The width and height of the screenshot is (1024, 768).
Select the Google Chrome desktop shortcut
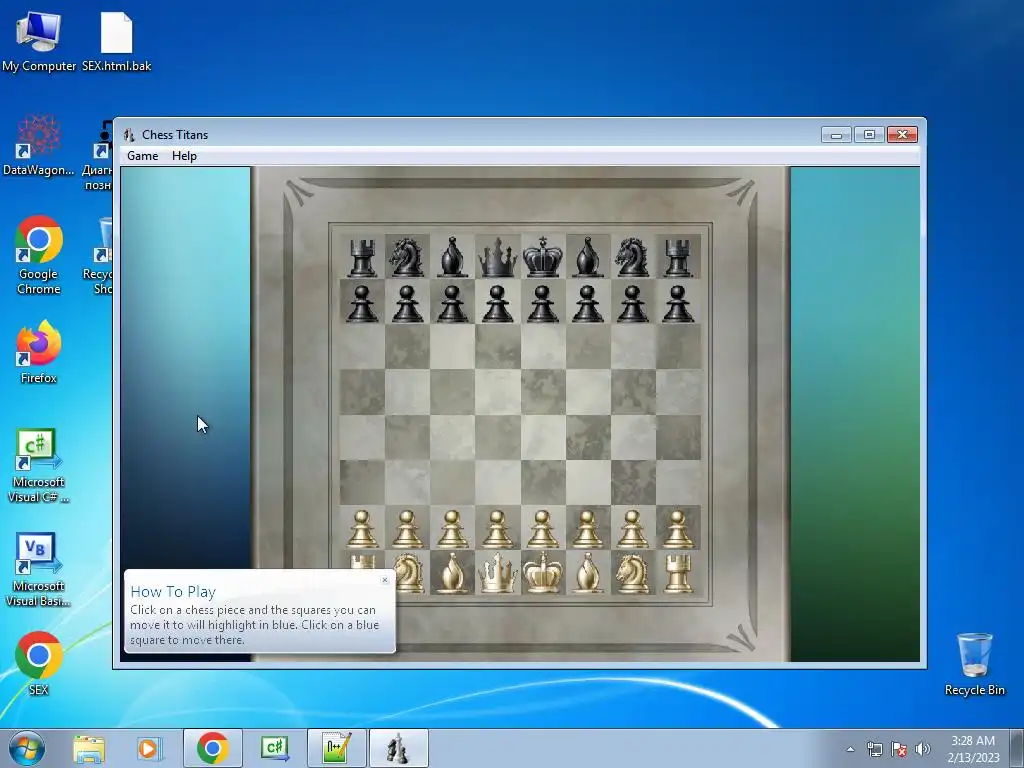coord(39,255)
